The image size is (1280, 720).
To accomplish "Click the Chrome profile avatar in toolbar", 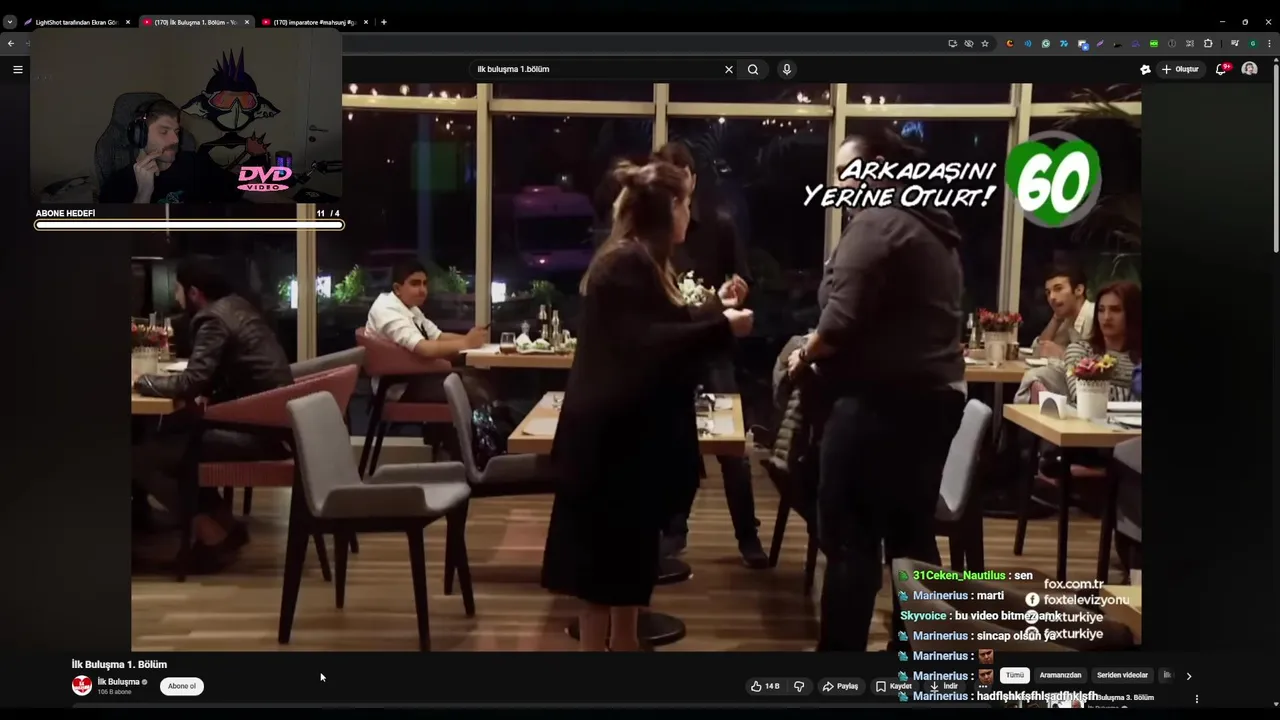I will (1253, 43).
